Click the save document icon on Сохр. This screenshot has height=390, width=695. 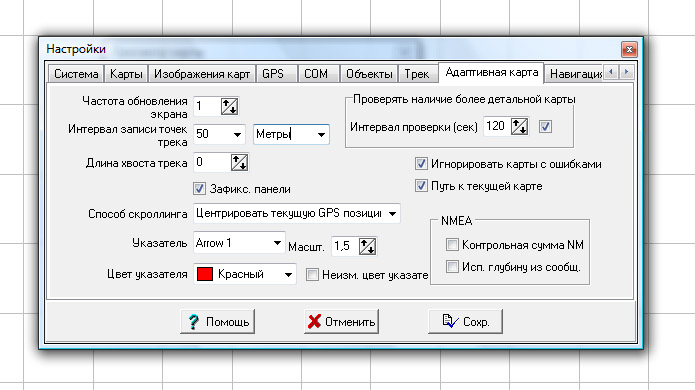450,321
